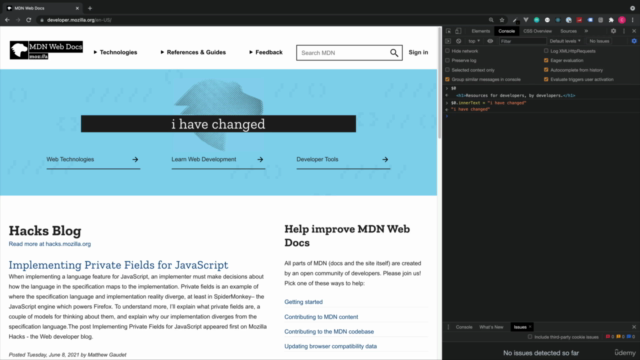Click the MDN search magnifier icon
This screenshot has height=360, width=640.
coord(394,53)
